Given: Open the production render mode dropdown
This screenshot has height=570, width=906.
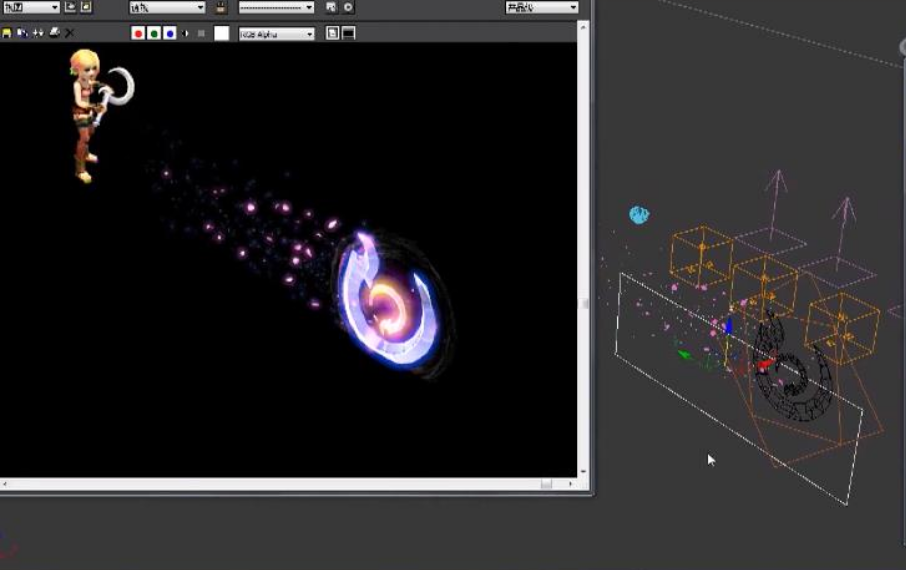Looking at the screenshot, I should click(x=542, y=7).
